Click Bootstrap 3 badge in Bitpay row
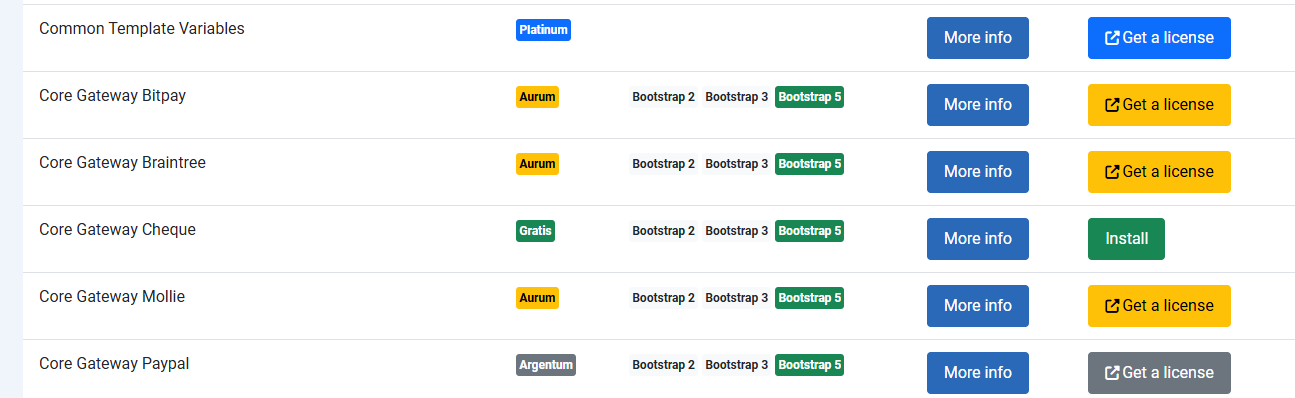Image resolution: width=1295 pixels, height=398 pixels. [737, 97]
